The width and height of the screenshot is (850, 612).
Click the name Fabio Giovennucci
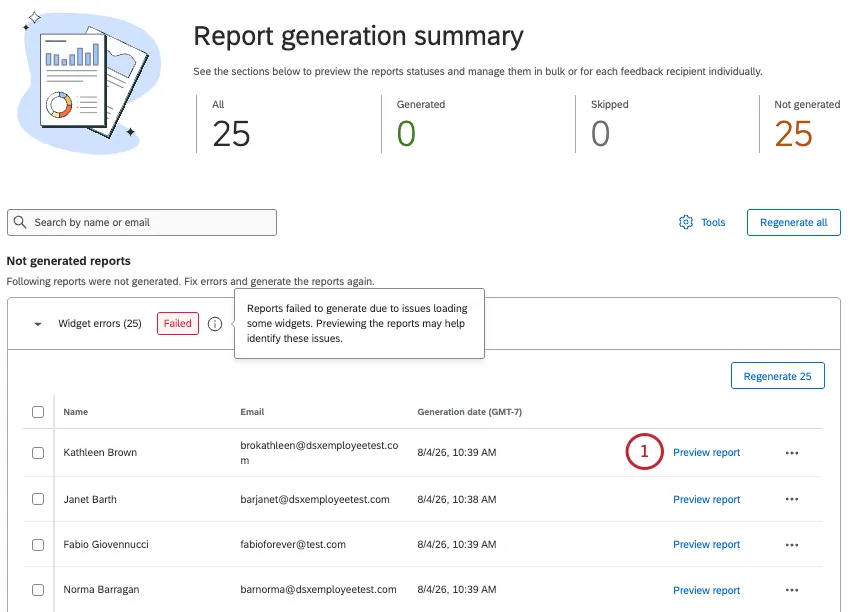106,544
